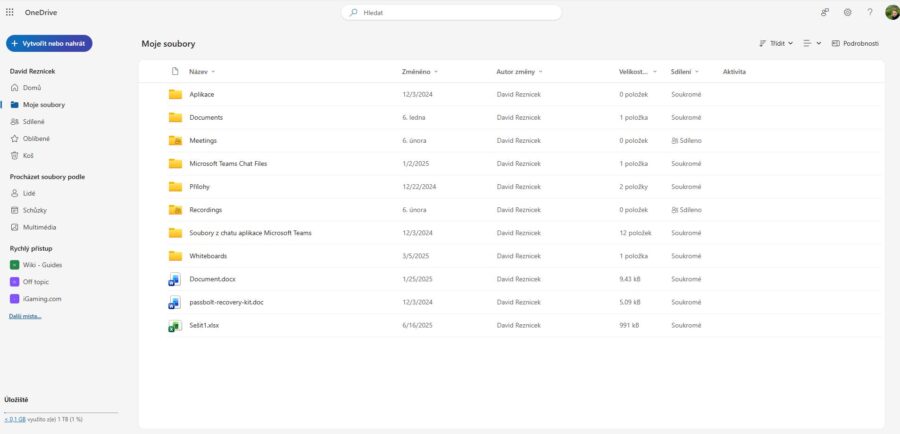
Task: Click Sdíleno status for Meetings
Action: coord(686,140)
